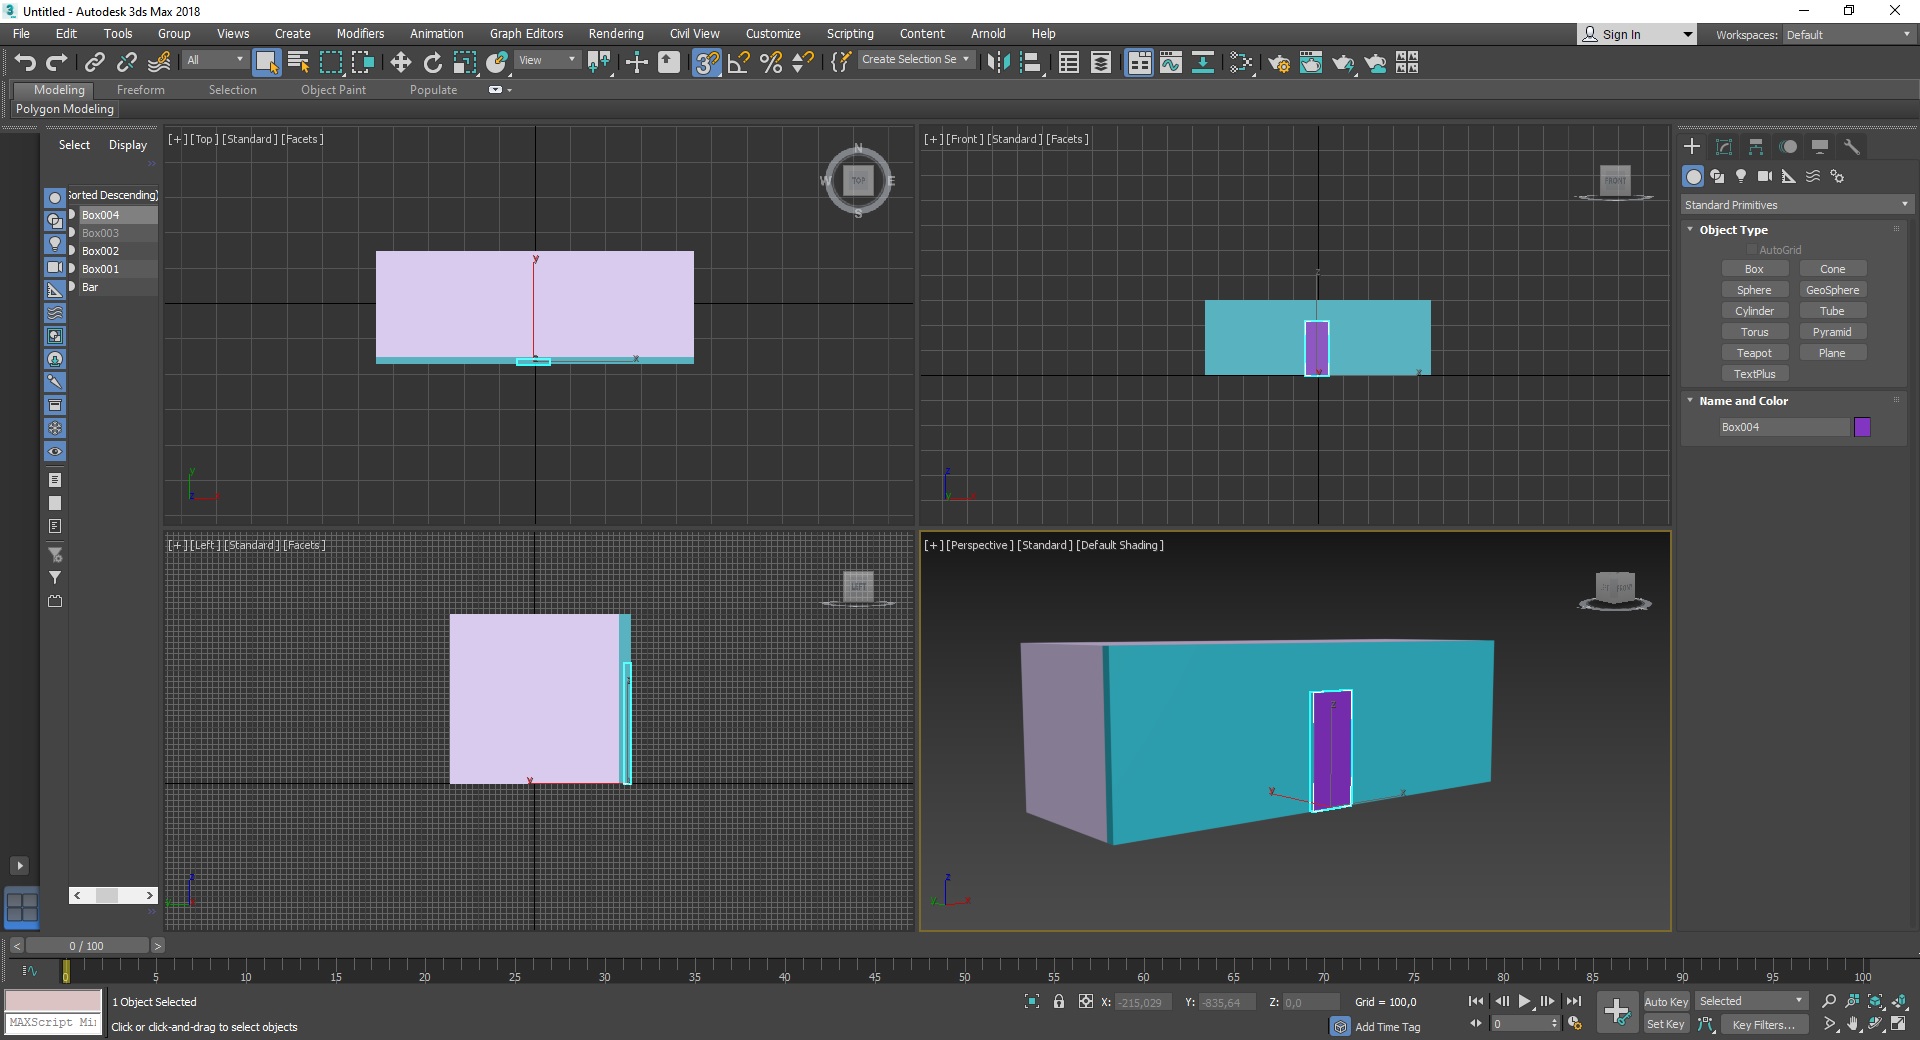Activate Bind to Space Warp tool
1920x1040 pixels.
(159, 63)
